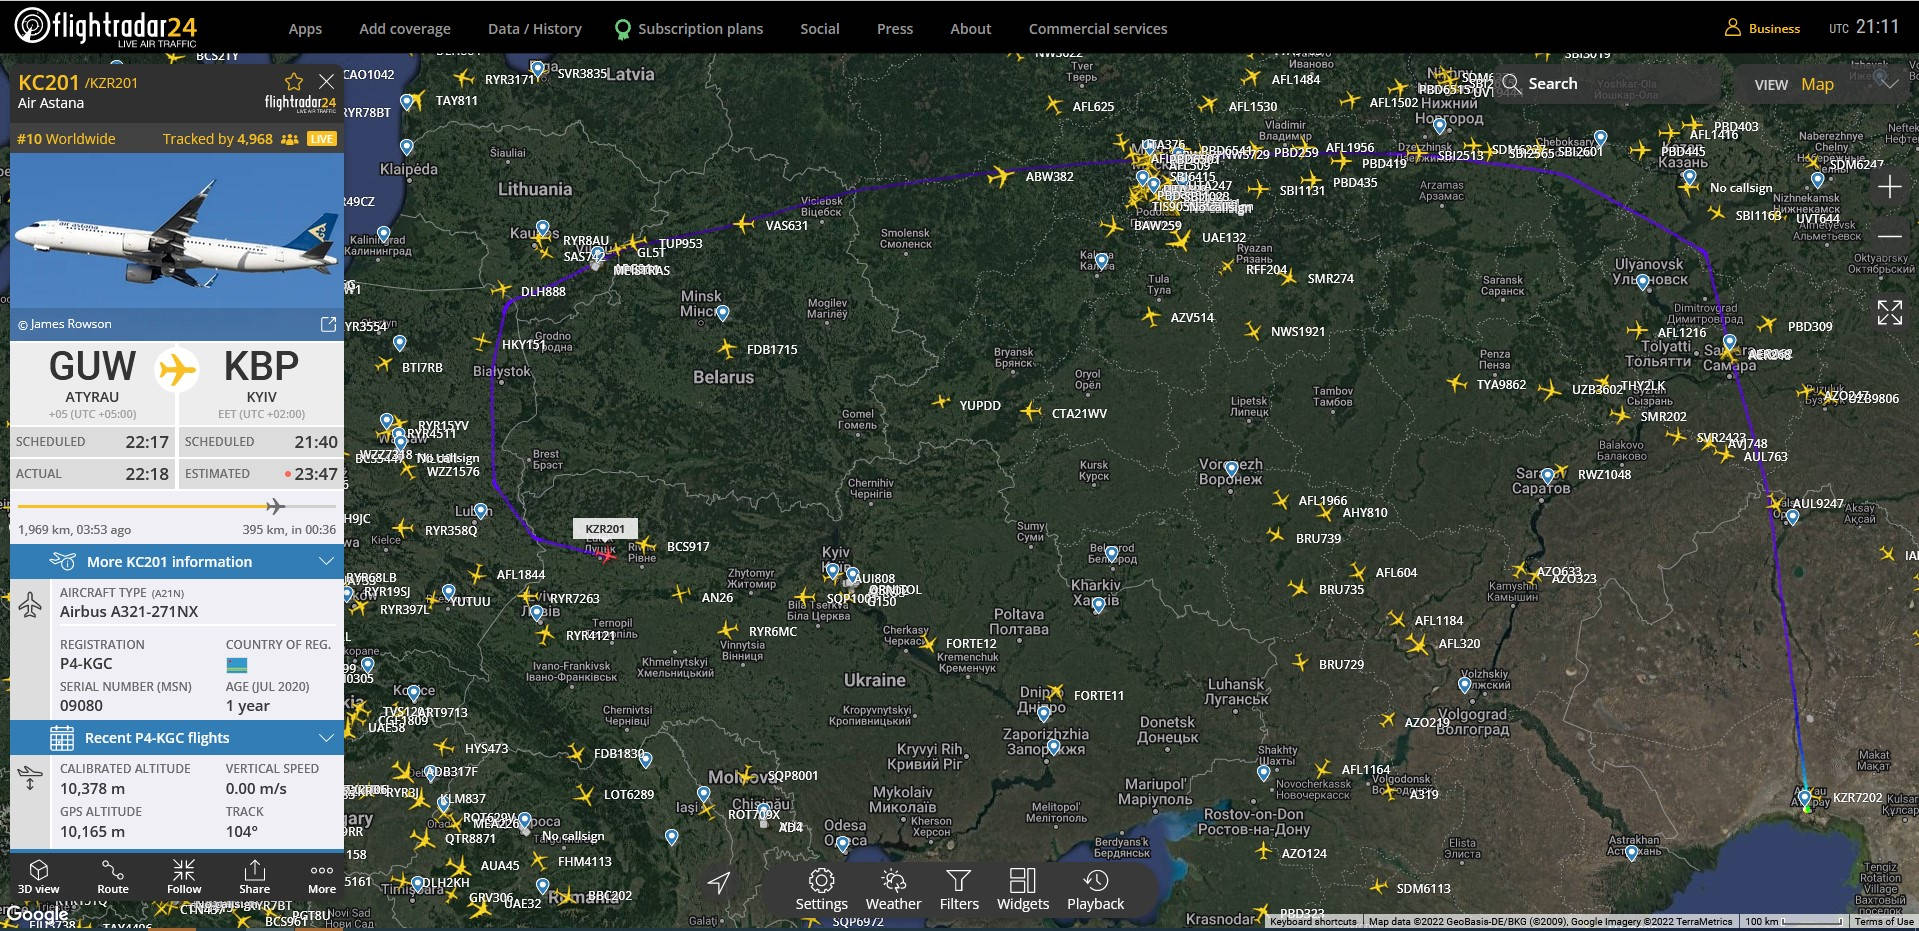This screenshot has height=931, width=1919.
Task: Open Keyboard shortcuts link
Action: (1313, 922)
